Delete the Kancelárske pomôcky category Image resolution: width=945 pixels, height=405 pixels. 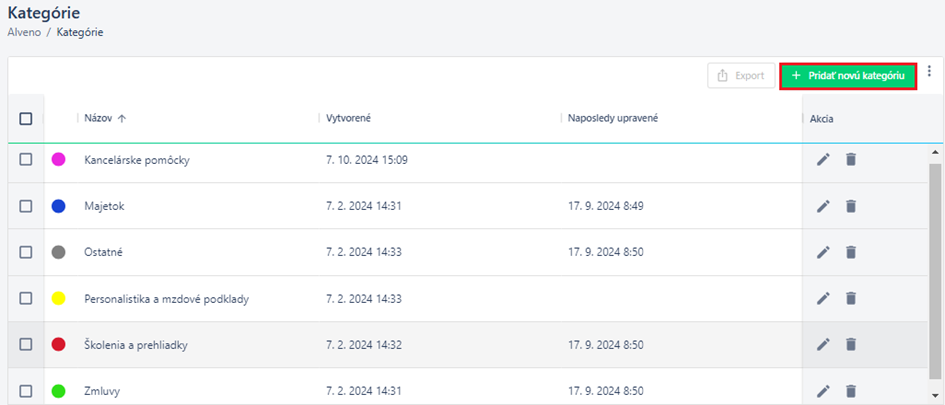click(850, 160)
